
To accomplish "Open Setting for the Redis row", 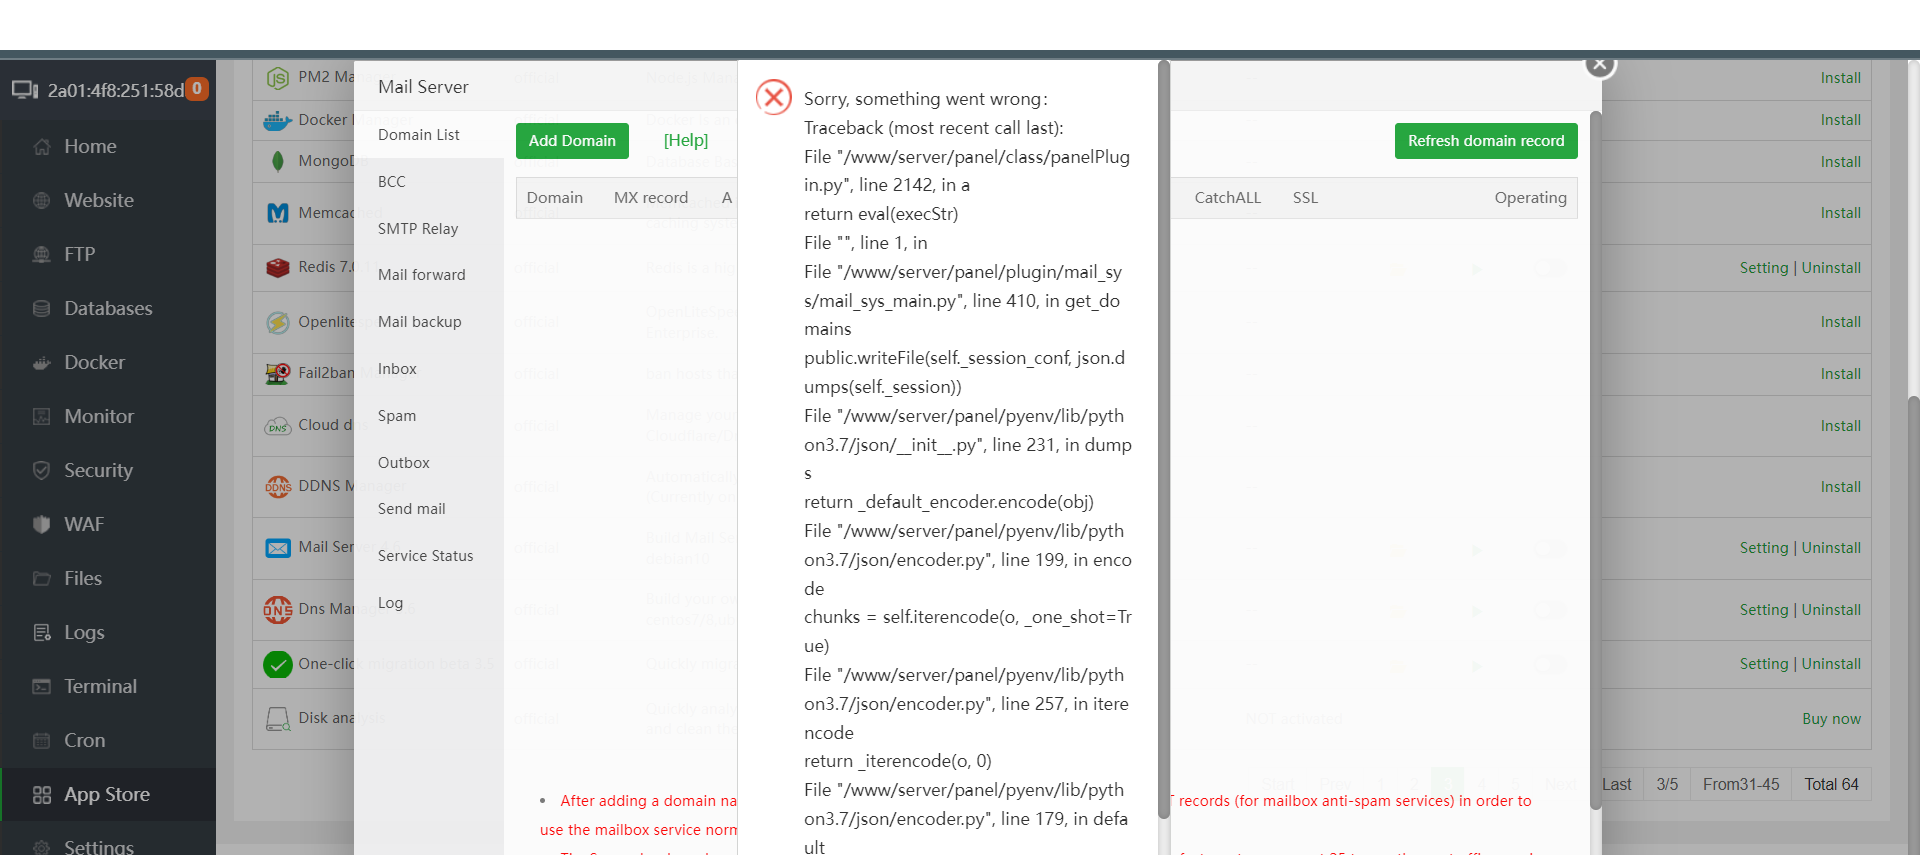I will coord(1764,268).
